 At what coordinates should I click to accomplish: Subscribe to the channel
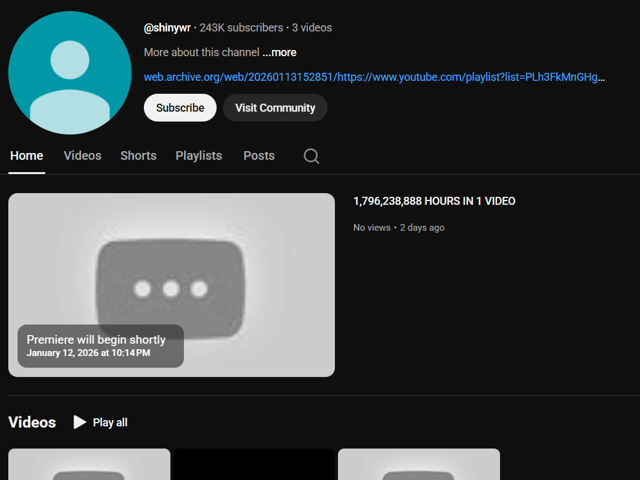[x=180, y=108]
